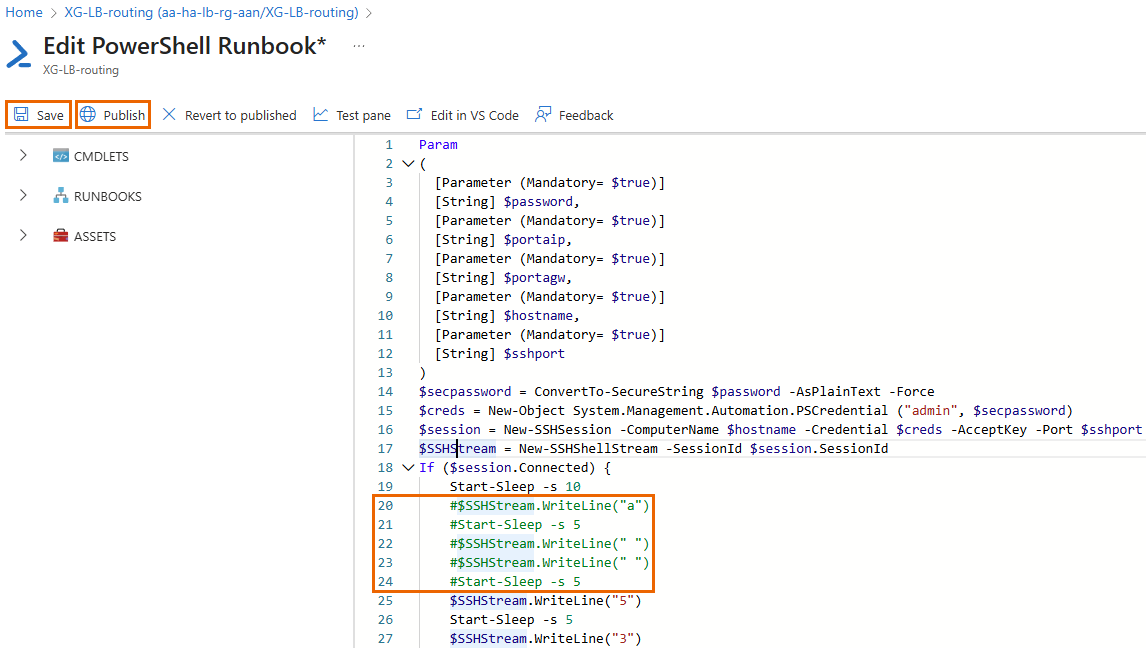
Task: Click the Edit in VS Code icon
Action: (414, 114)
